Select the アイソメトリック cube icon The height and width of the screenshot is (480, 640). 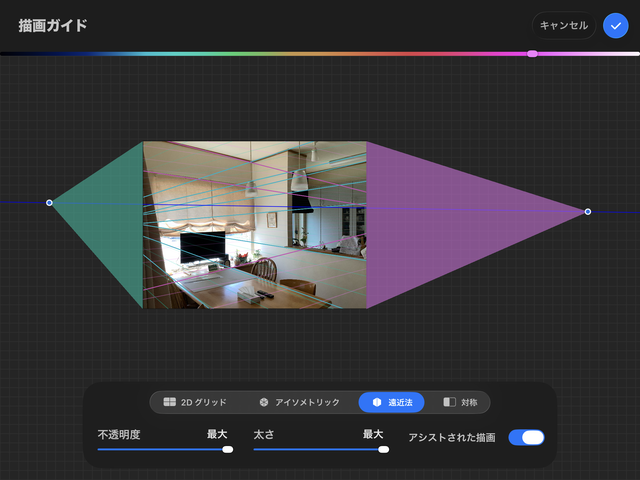click(x=264, y=402)
